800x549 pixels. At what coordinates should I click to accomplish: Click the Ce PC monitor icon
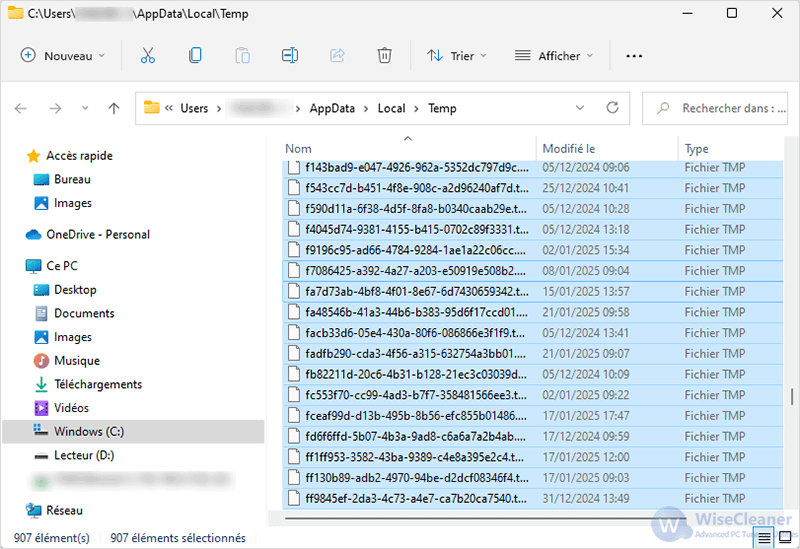pos(33,266)
